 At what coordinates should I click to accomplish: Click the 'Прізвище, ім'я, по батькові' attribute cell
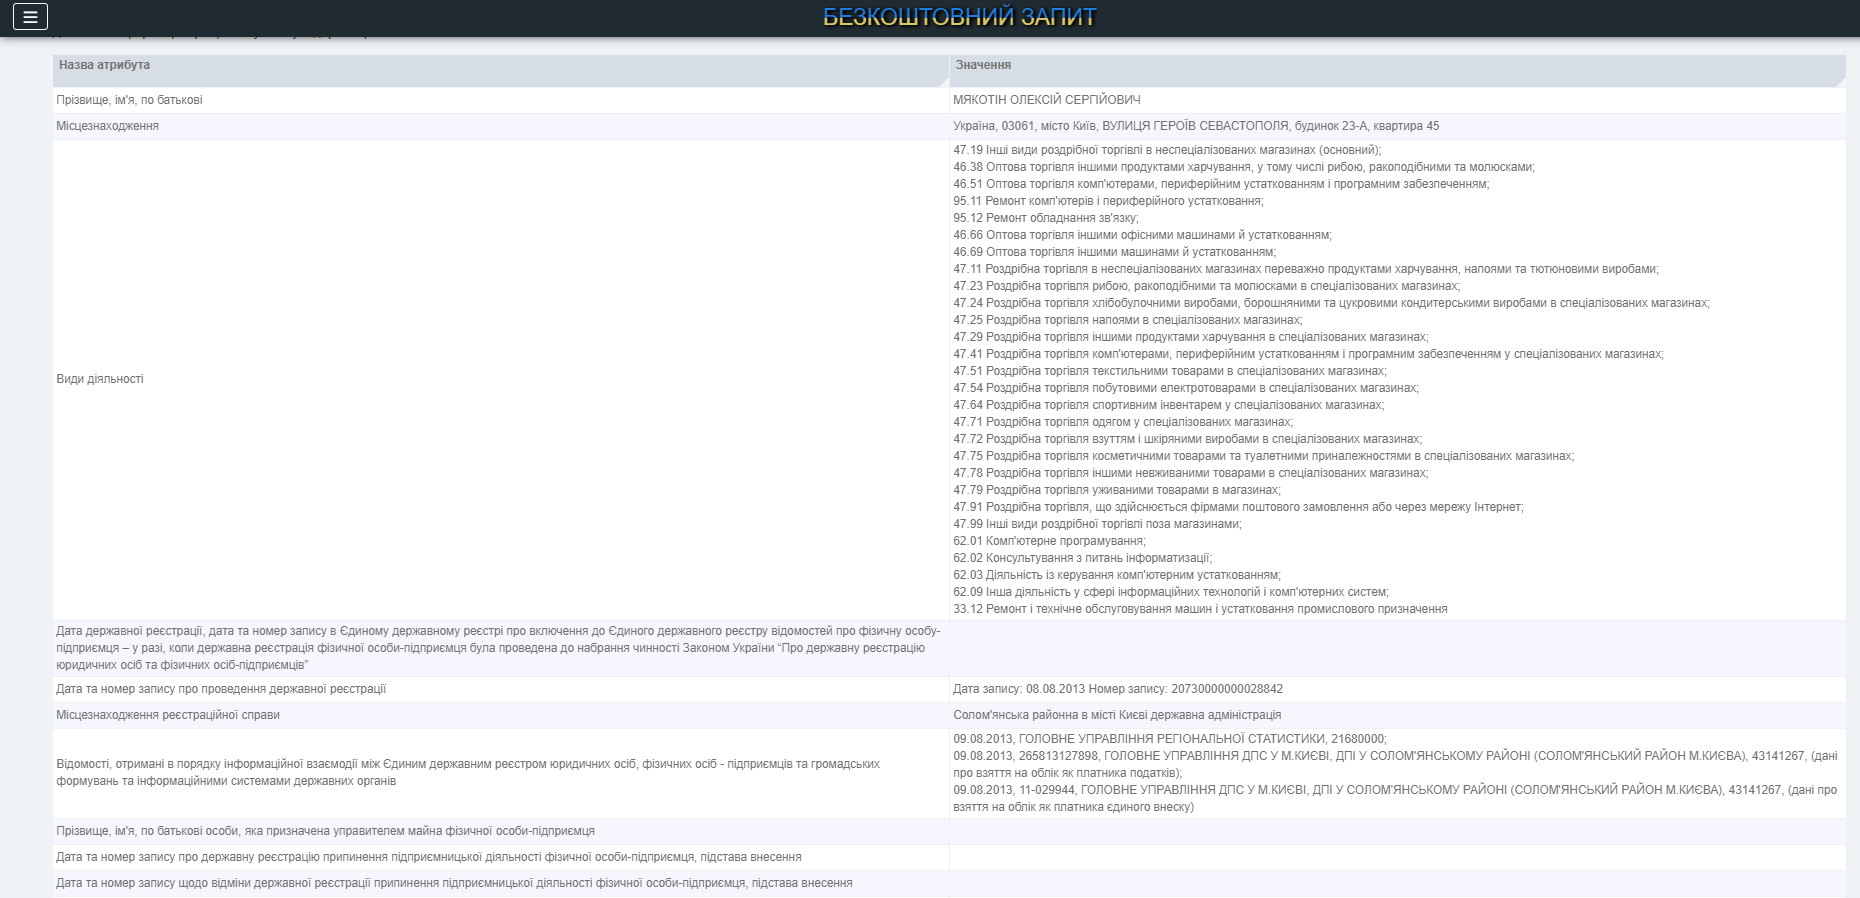click(x=130, y=100)
